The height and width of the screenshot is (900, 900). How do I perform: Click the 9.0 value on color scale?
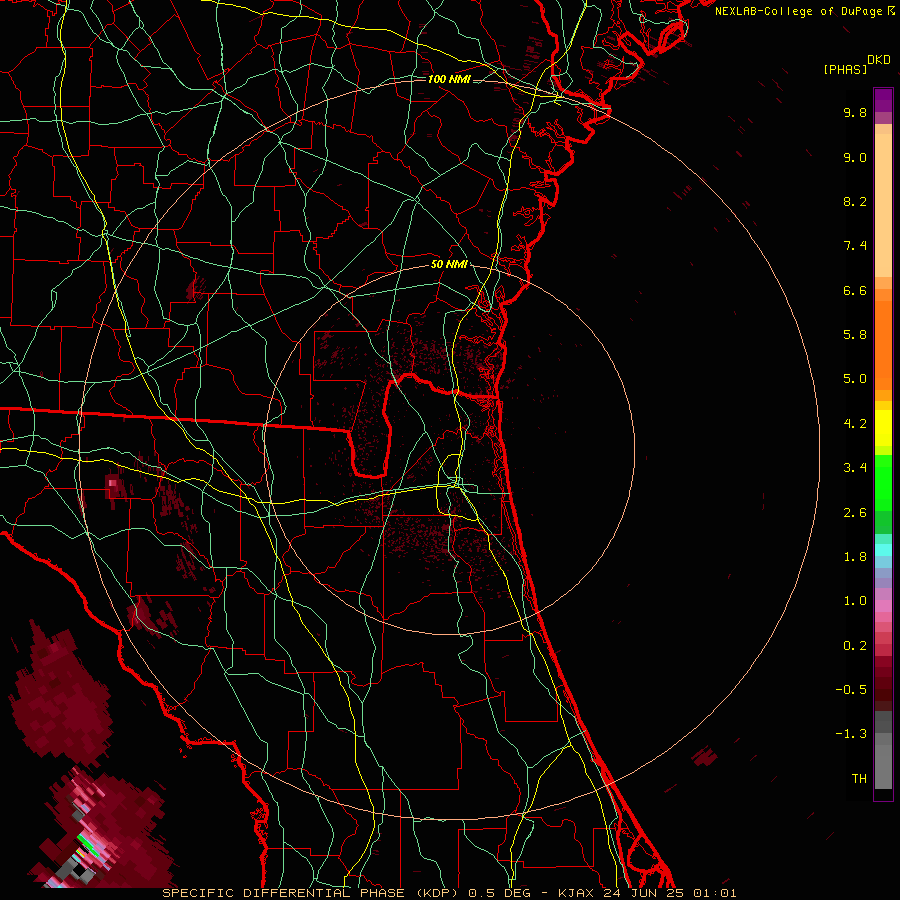855,157
